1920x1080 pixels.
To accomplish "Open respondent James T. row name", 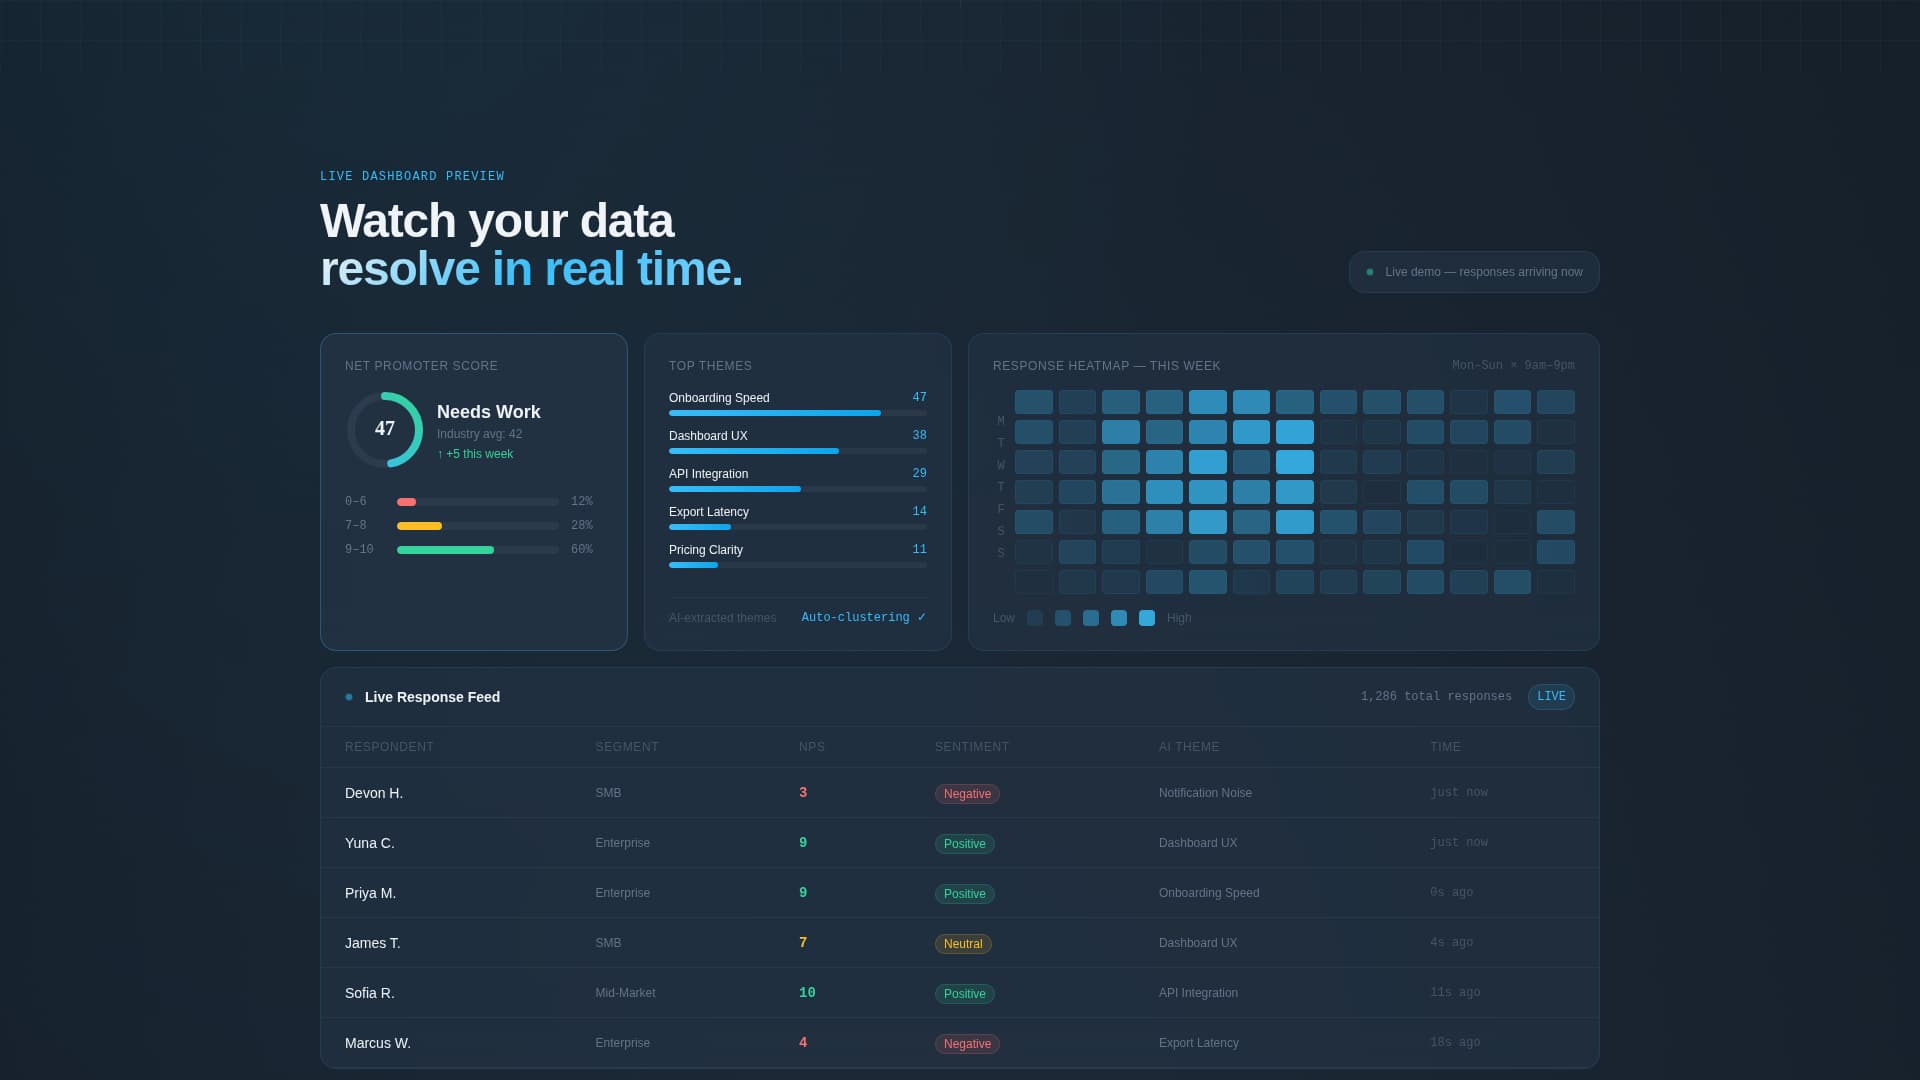I will click(x=373, y=943).
